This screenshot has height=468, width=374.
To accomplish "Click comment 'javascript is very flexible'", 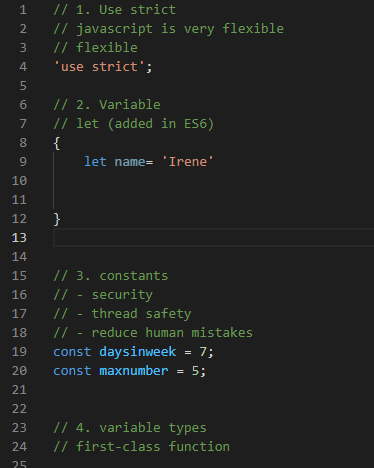I will tap(180, 29).
